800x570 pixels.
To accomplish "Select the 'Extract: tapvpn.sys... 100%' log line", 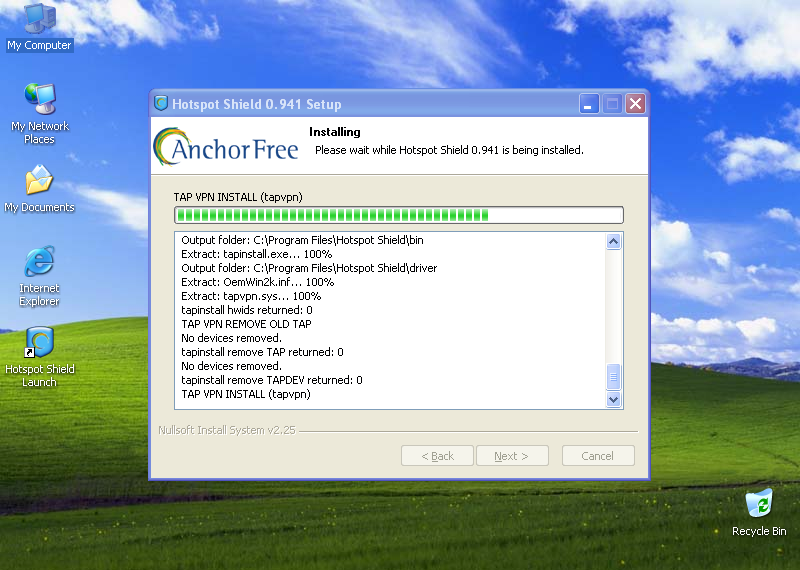I will pos(251,296).
